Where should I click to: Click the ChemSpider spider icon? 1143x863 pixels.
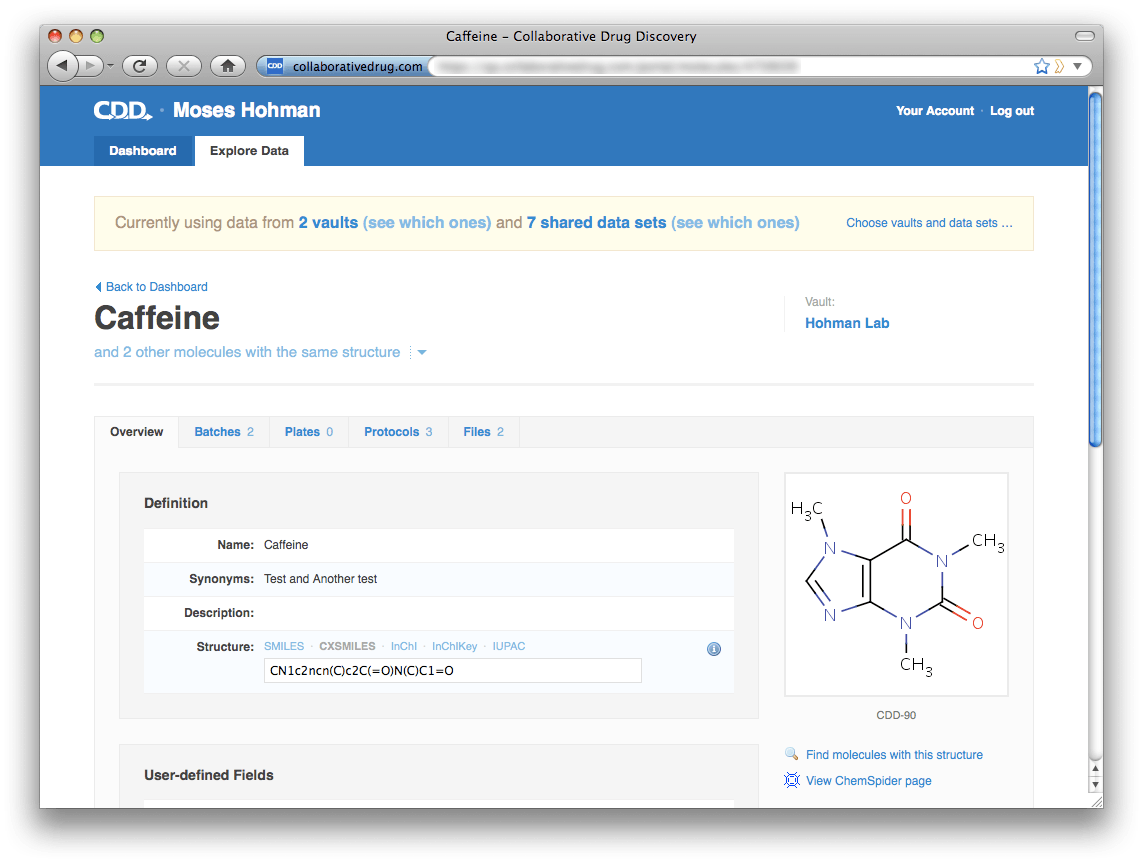(x=792, y=781)
